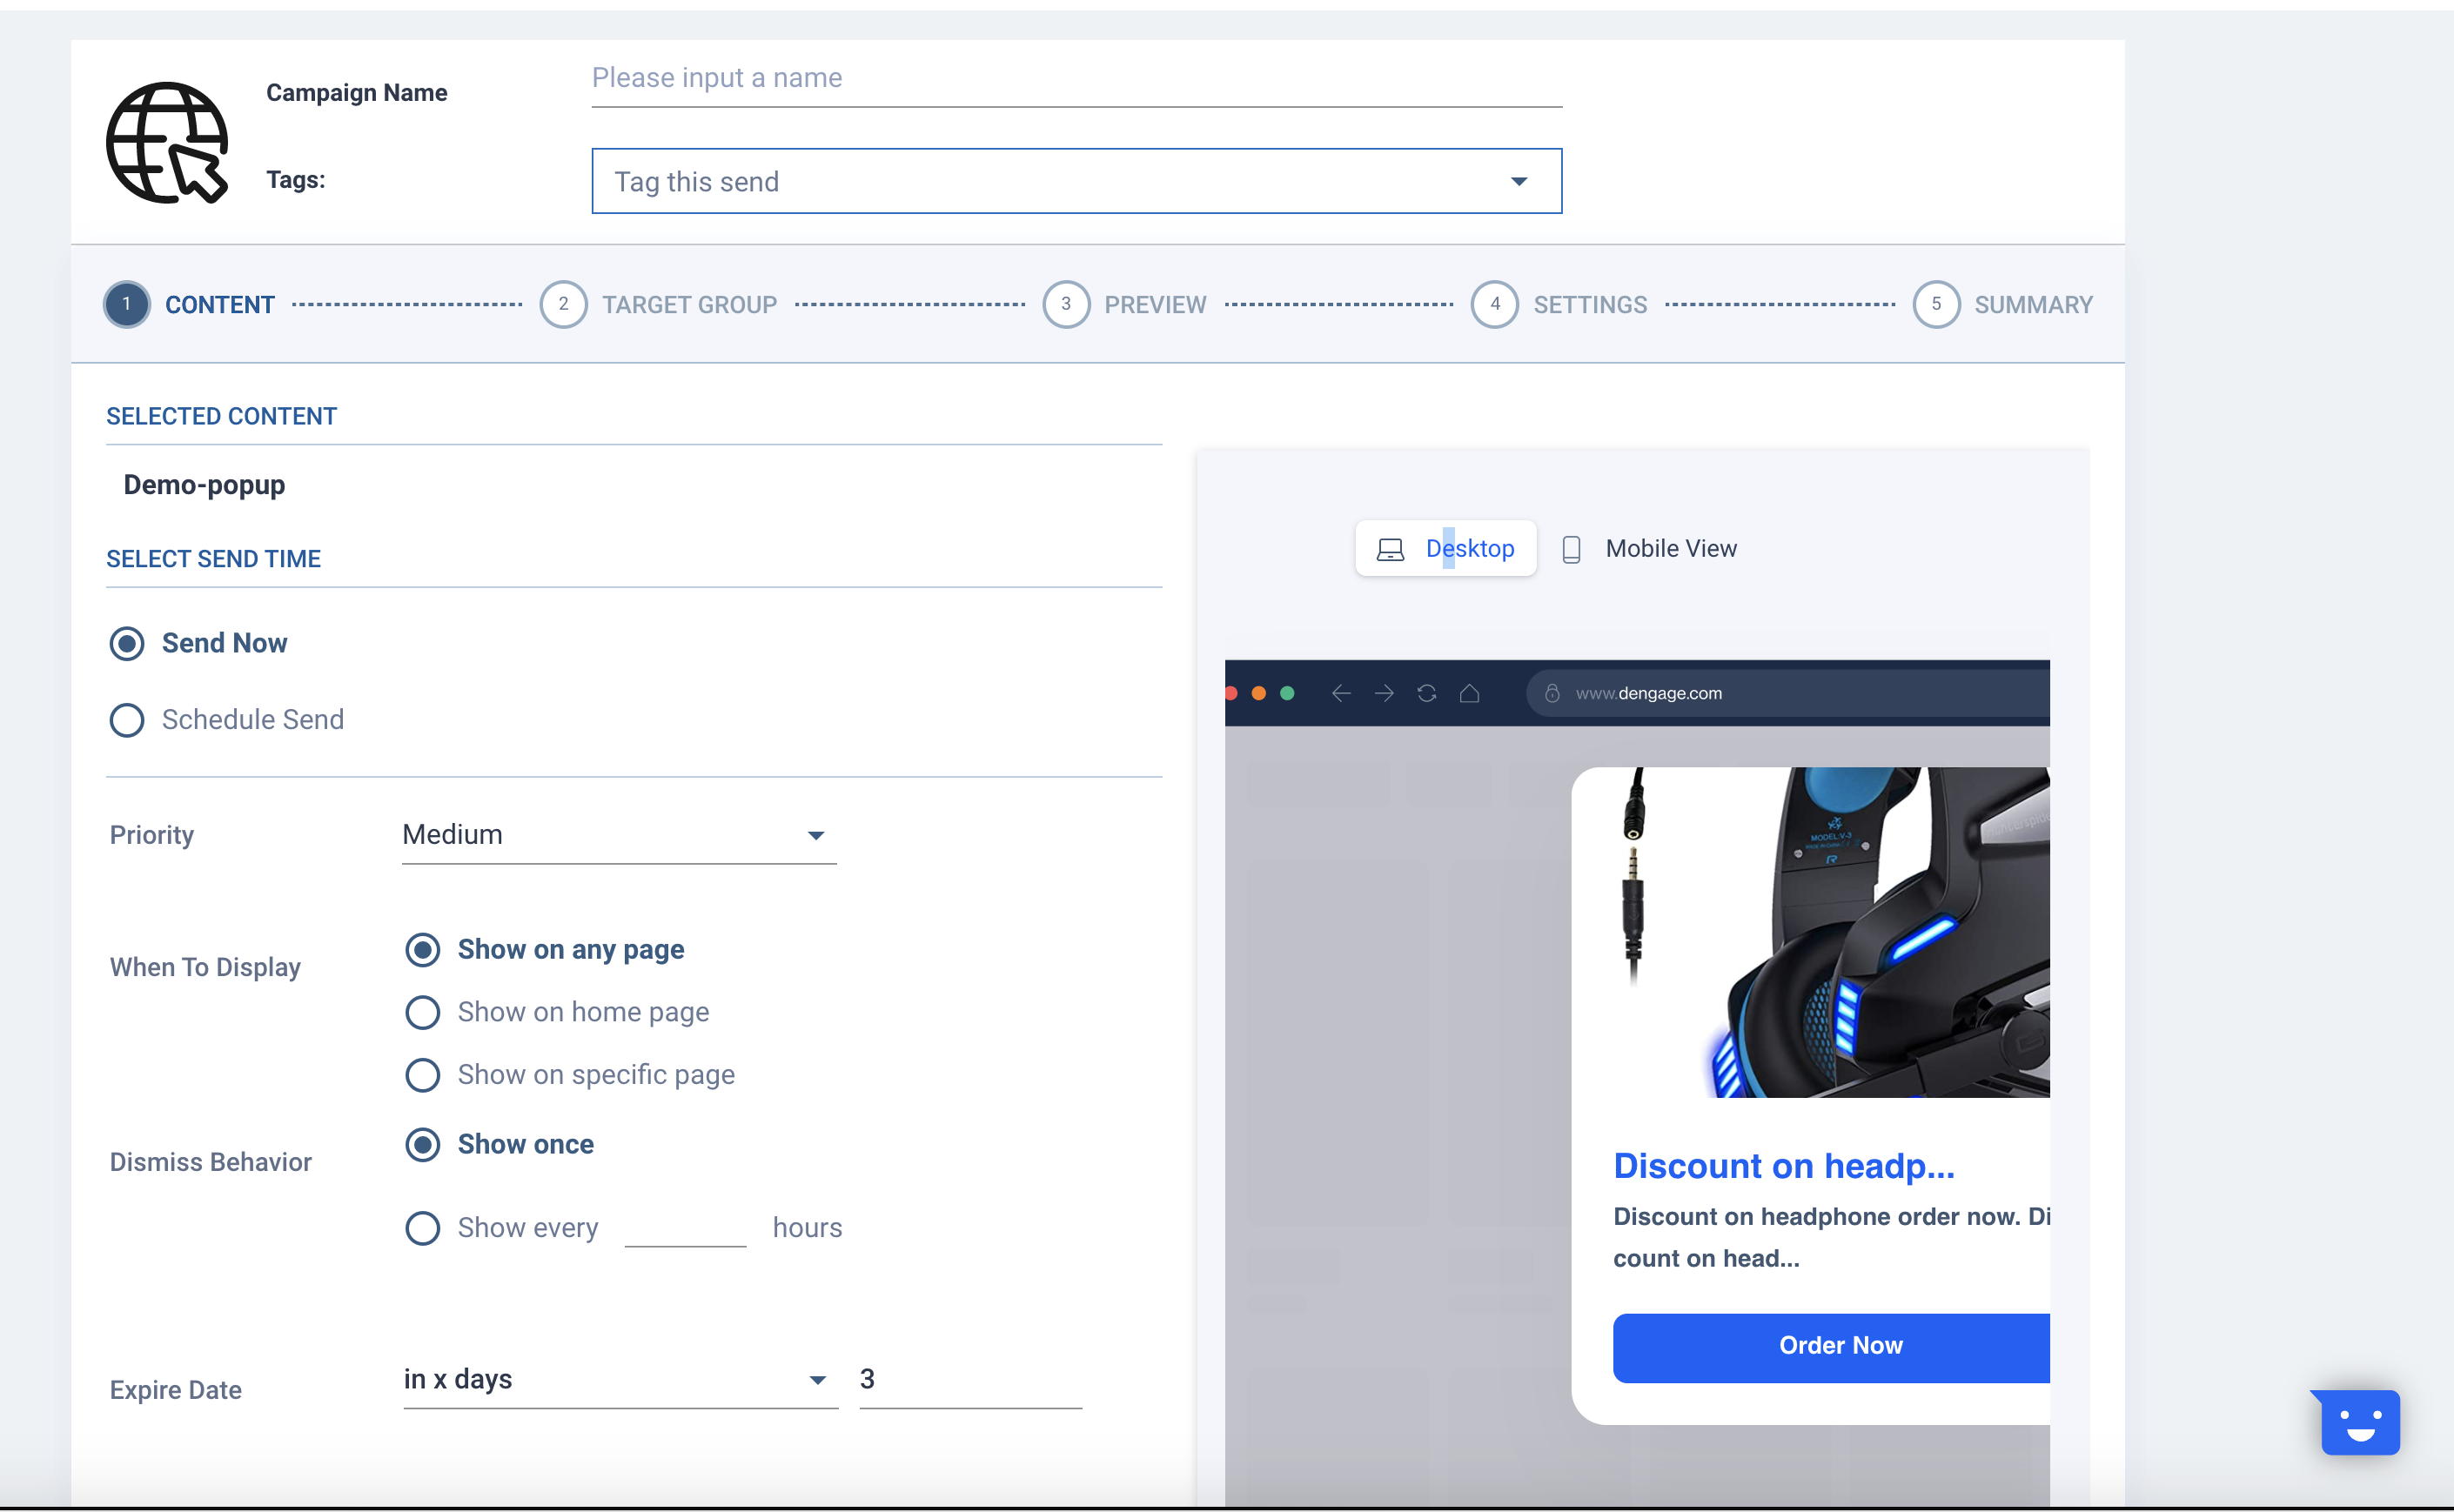Click the forward arrow in preview browser

[x=1384, y=693]
